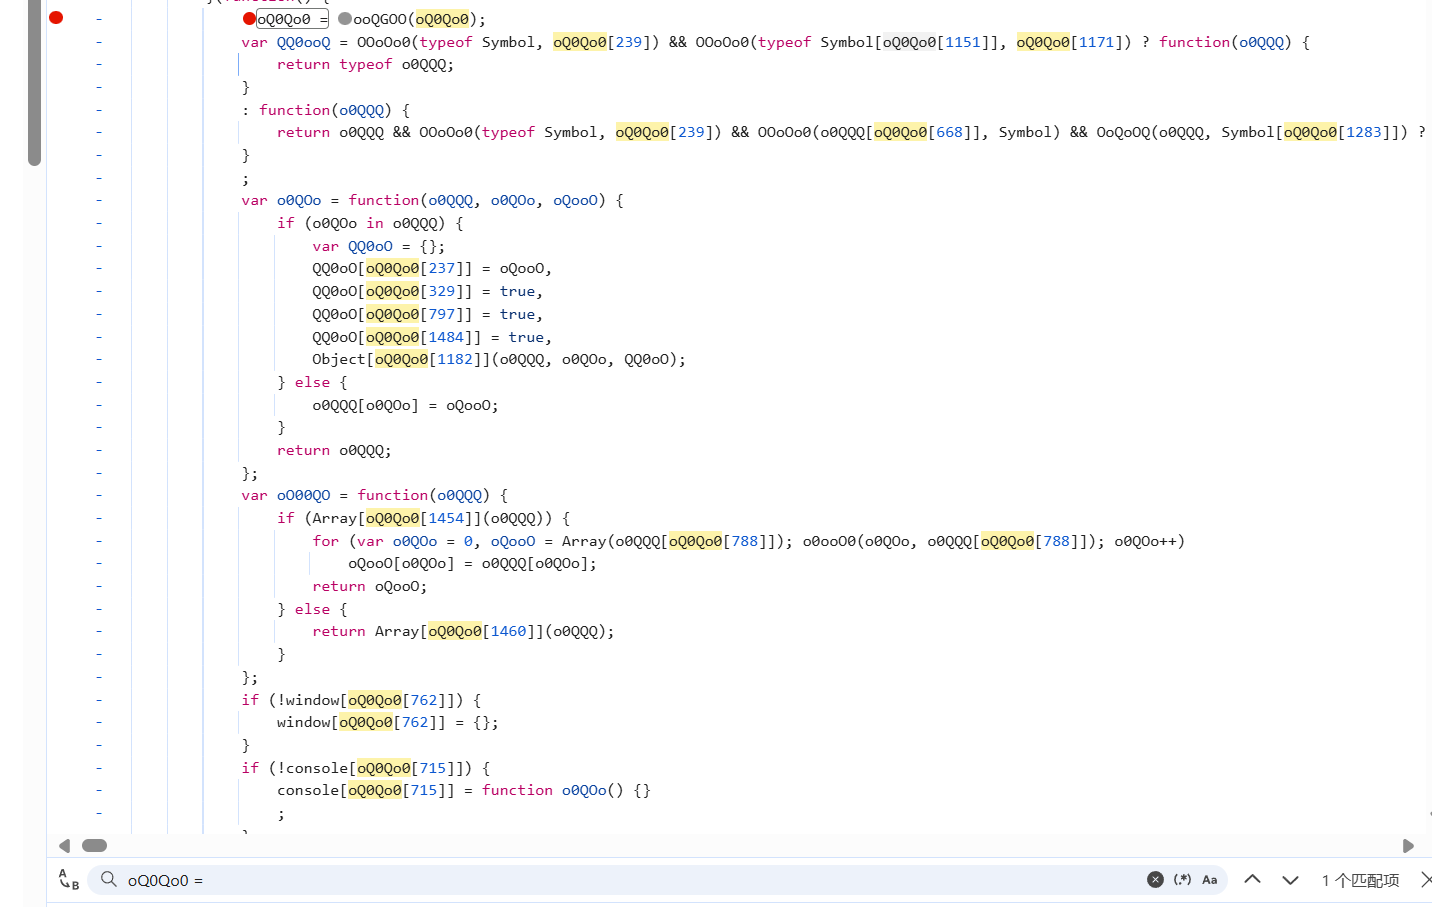The height and width of the screenshot is (907, 1432).
Task: Click 'return typeof o0QQQ;' statement
Action: [x=365, y=64]
